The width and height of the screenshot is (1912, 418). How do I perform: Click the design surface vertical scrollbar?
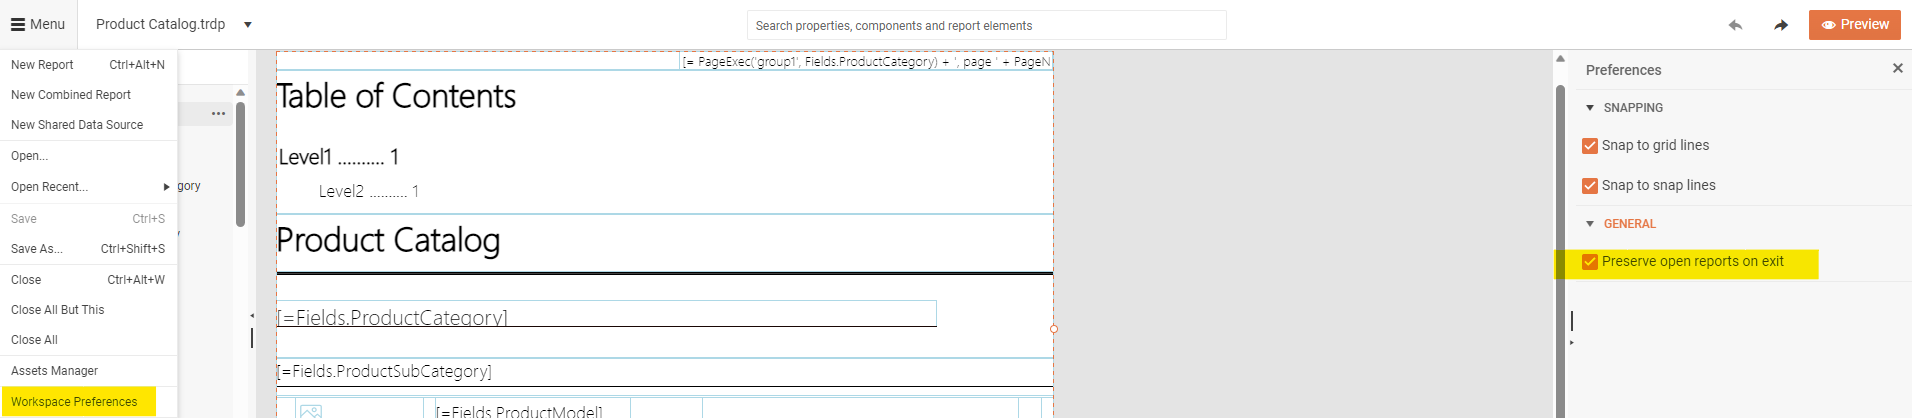click(1560, 250)
